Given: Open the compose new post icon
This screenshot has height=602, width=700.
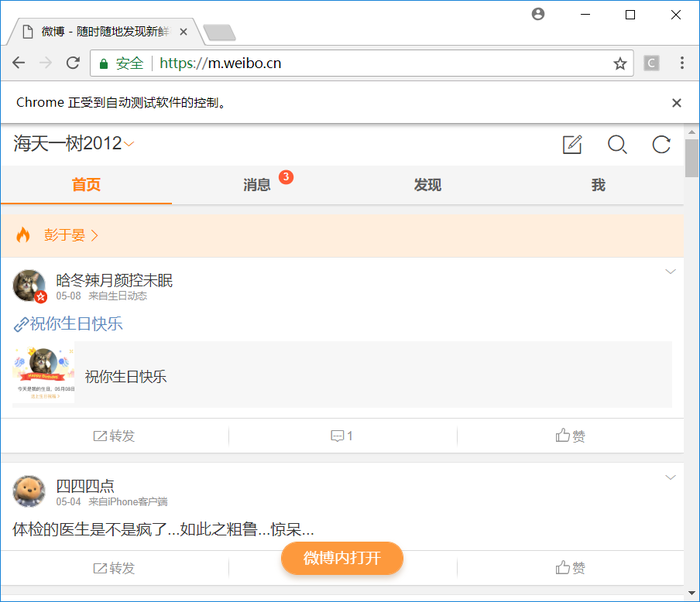Looking at the screenshot, I should tap(572, 144).
